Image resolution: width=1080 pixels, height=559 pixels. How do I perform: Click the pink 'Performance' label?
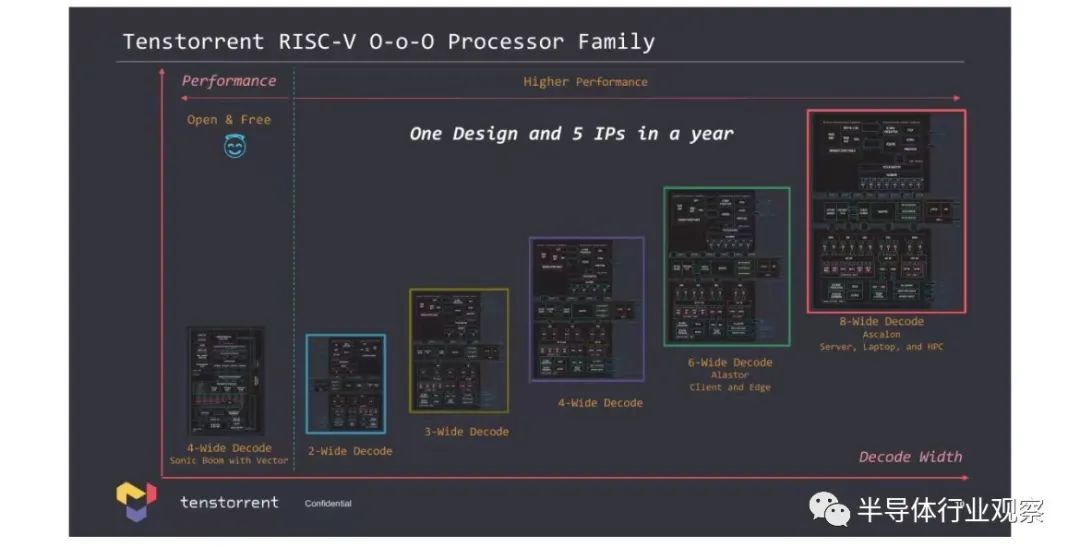tap(229, 81)
